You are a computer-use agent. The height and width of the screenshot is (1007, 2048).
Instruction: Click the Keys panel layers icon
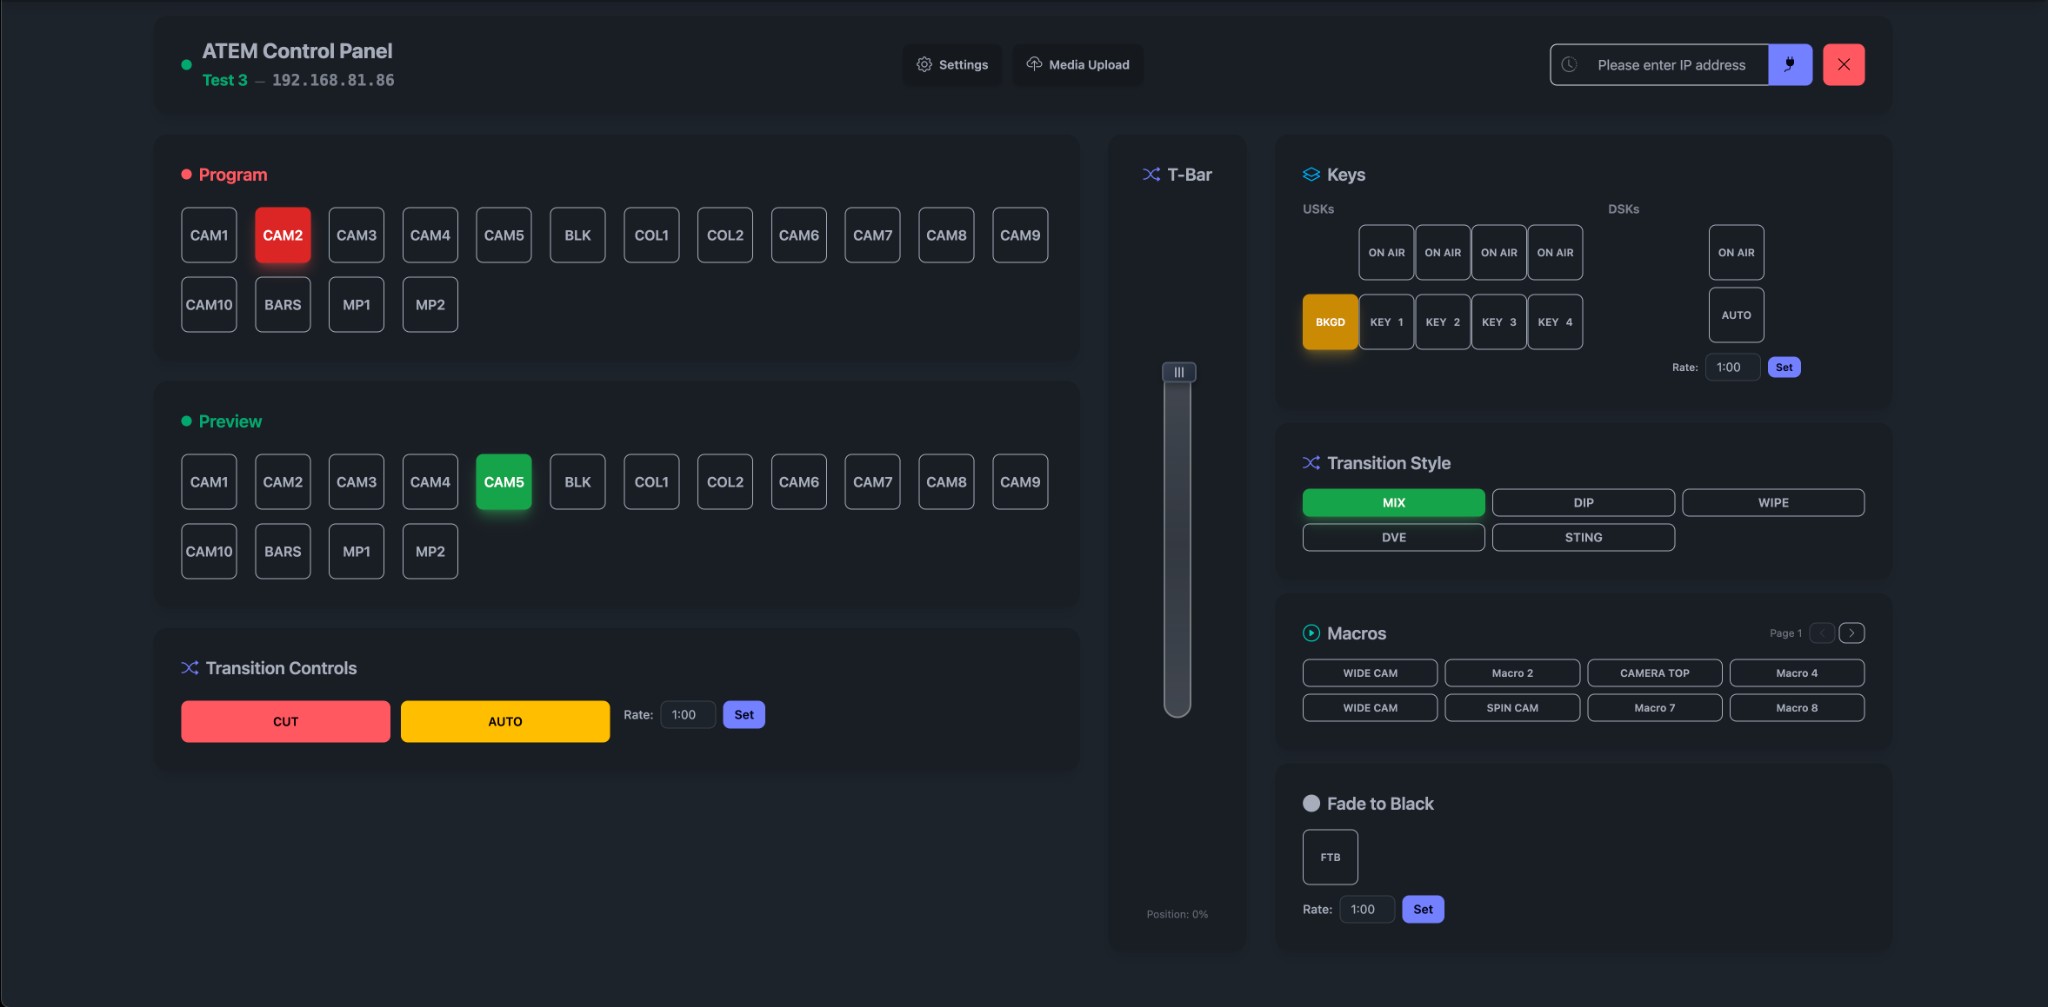click(1311, 173)
